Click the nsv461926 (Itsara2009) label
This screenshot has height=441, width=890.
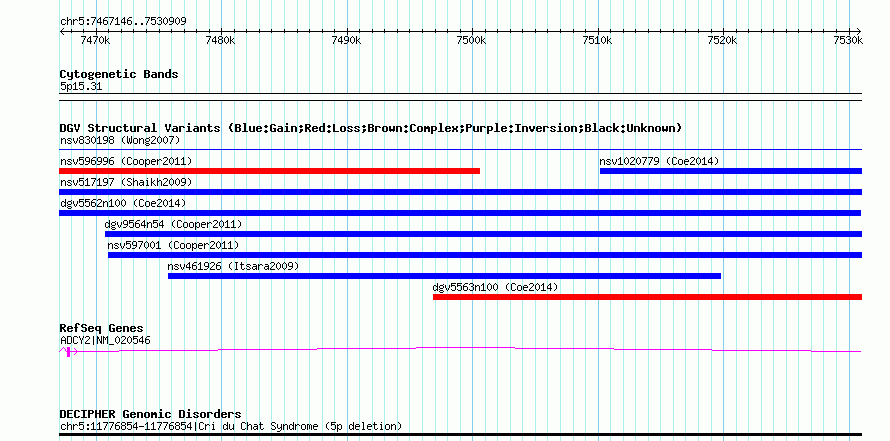pos(233,266)
